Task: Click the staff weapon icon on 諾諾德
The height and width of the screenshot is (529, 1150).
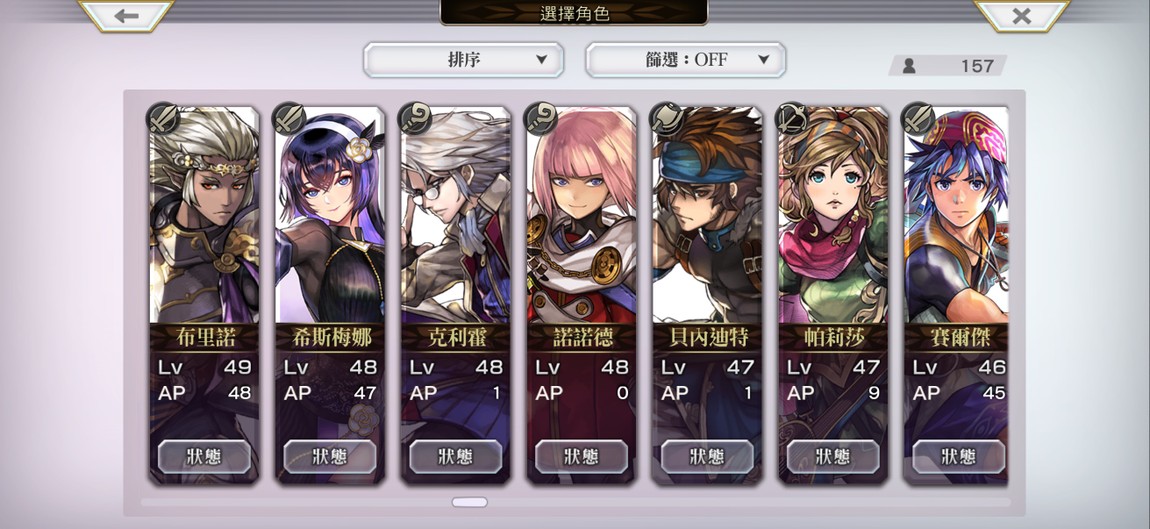Action: (x=541, y=117)
